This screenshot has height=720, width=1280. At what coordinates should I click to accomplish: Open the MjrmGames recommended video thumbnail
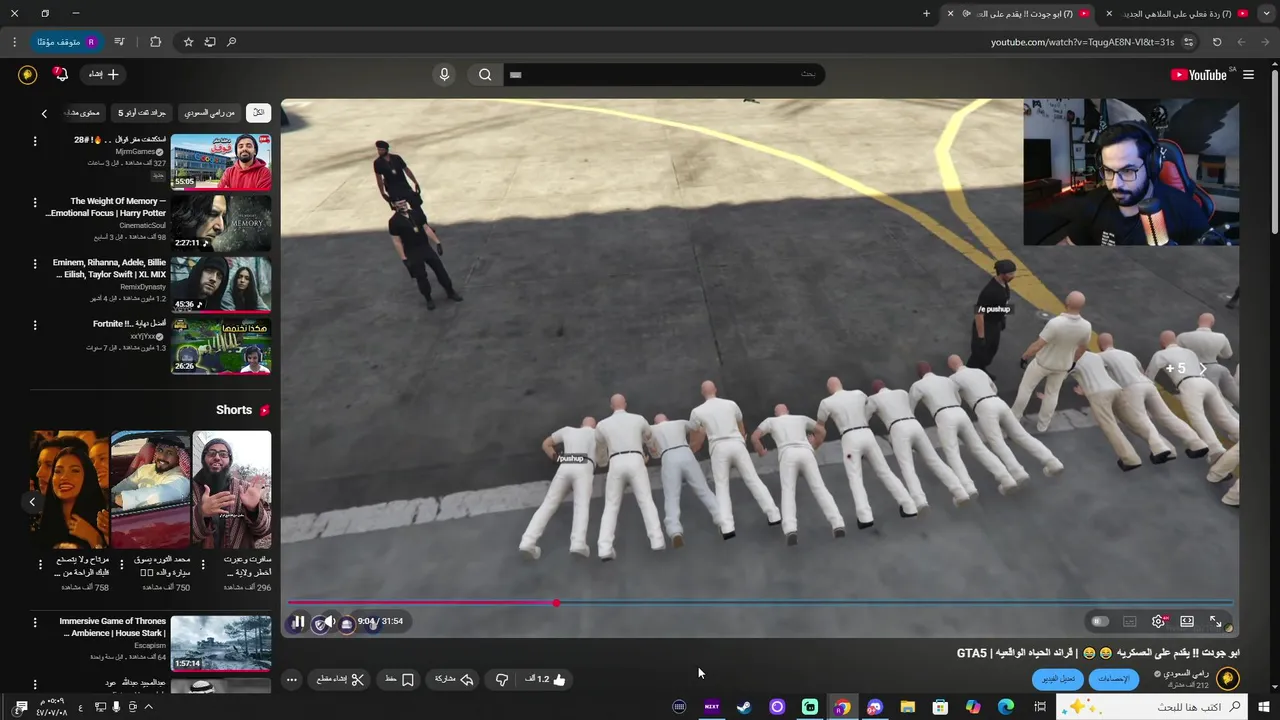click(221, 162)
